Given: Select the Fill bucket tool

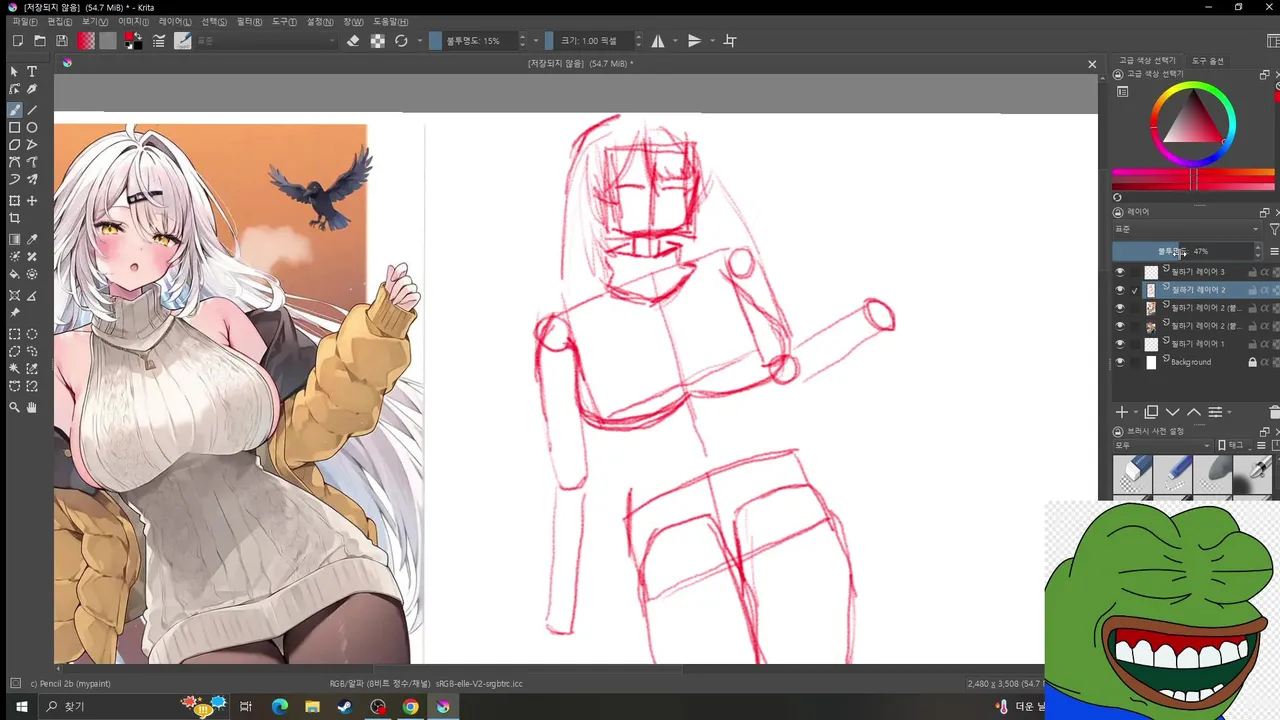Looking at the screenshot, I should [x=14, y=274].
